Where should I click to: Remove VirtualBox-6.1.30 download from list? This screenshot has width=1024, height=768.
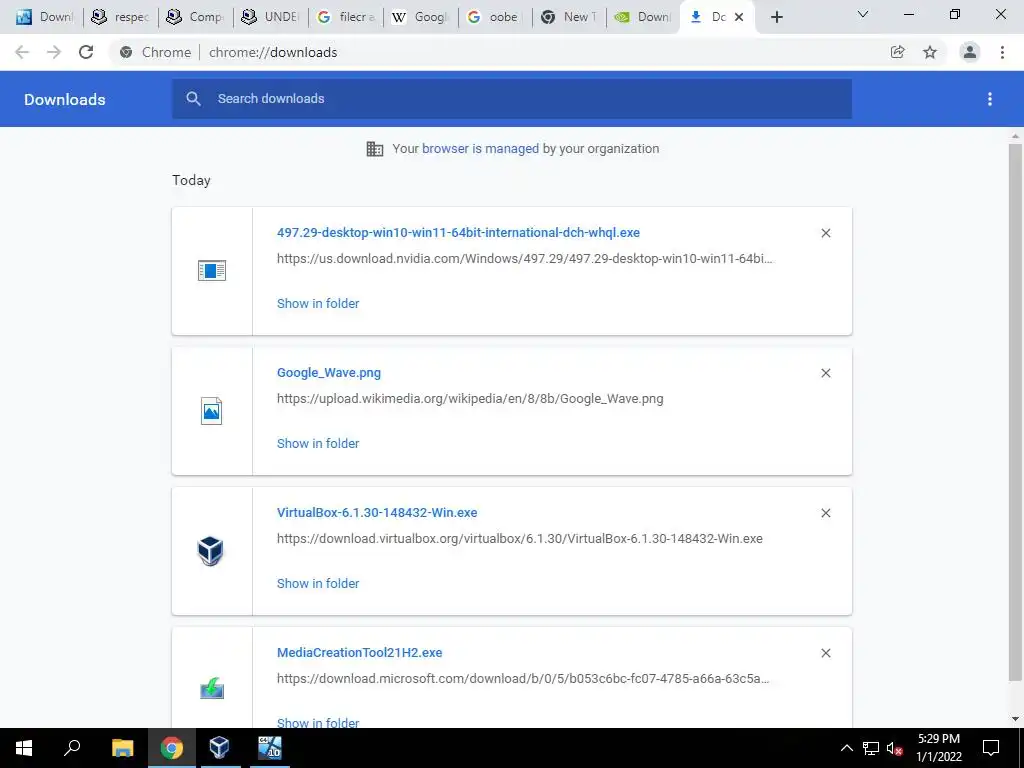point(825,513)
